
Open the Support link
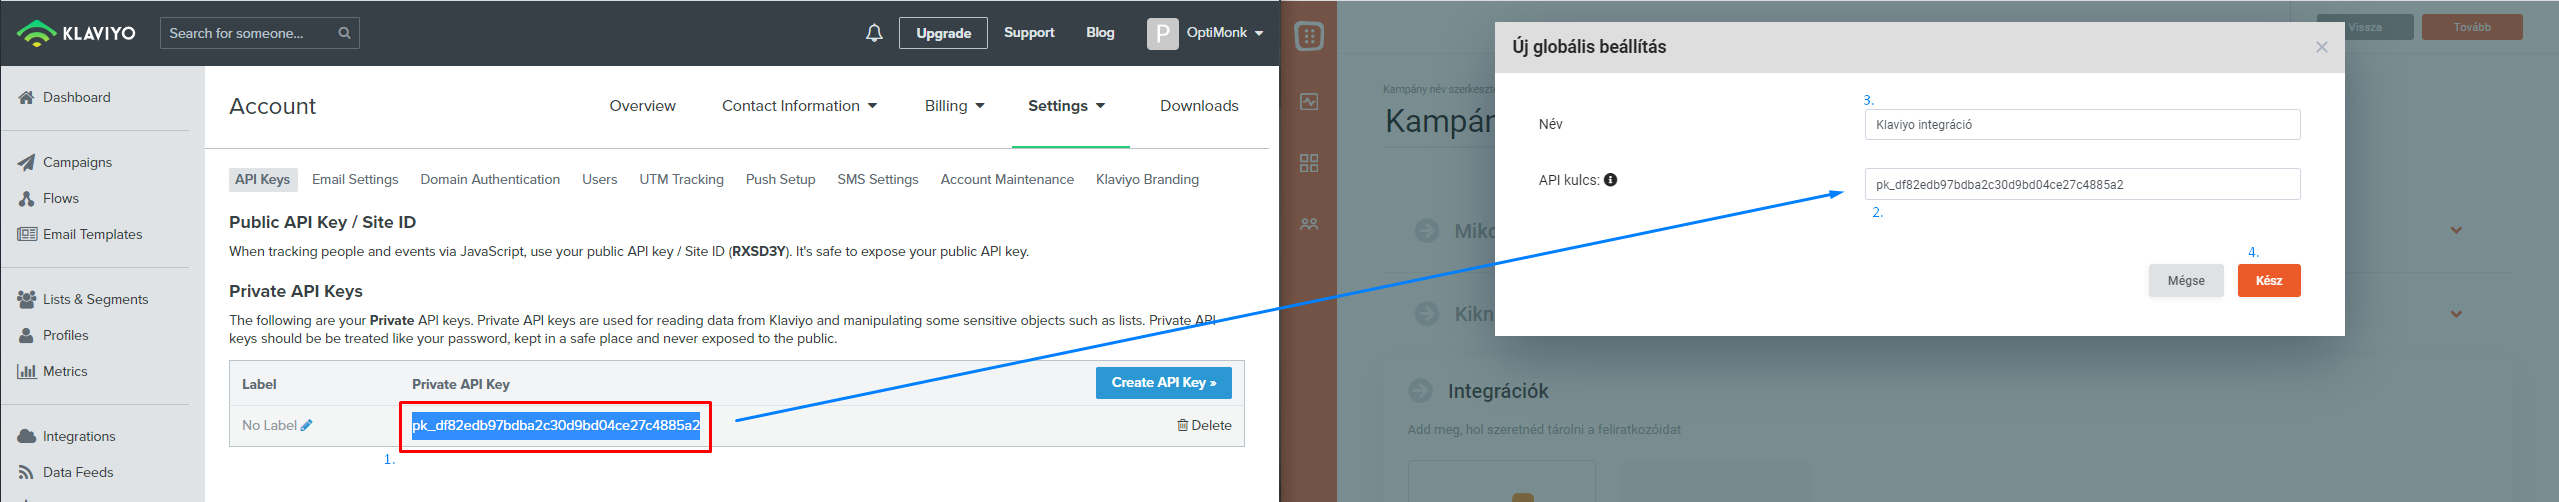click(1029, 33)
